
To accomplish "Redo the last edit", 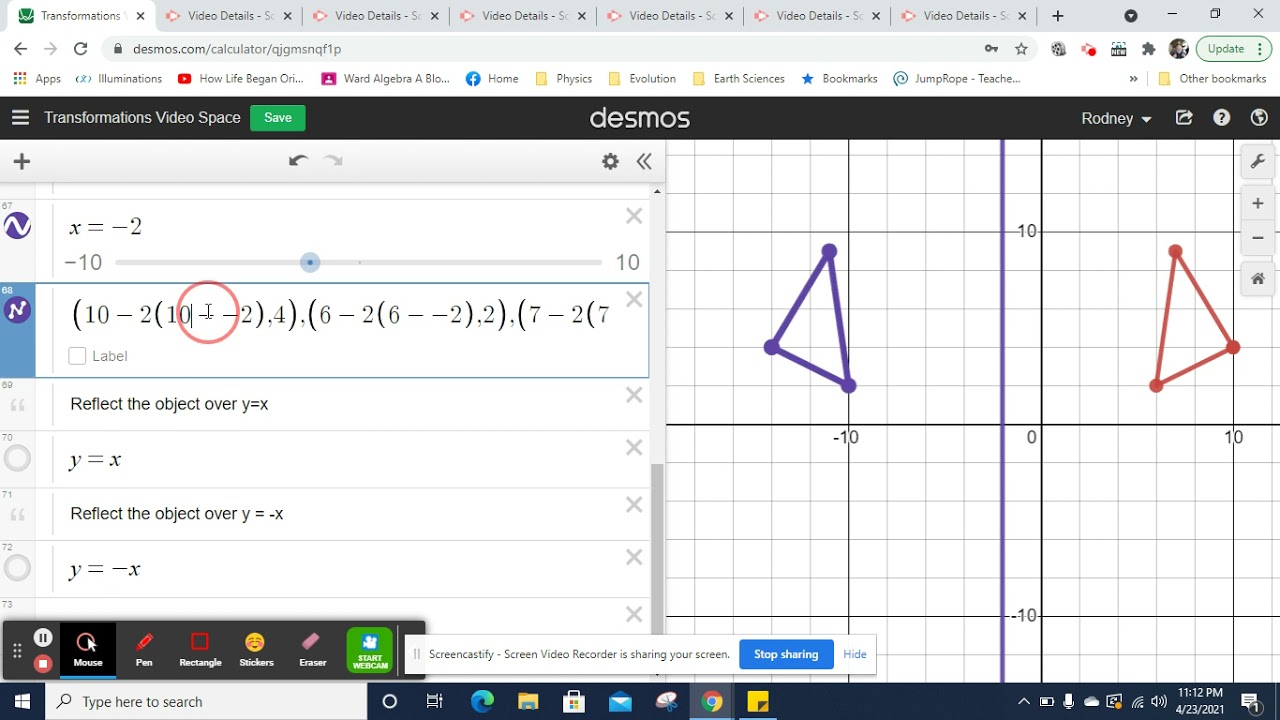I will [333, 161].
